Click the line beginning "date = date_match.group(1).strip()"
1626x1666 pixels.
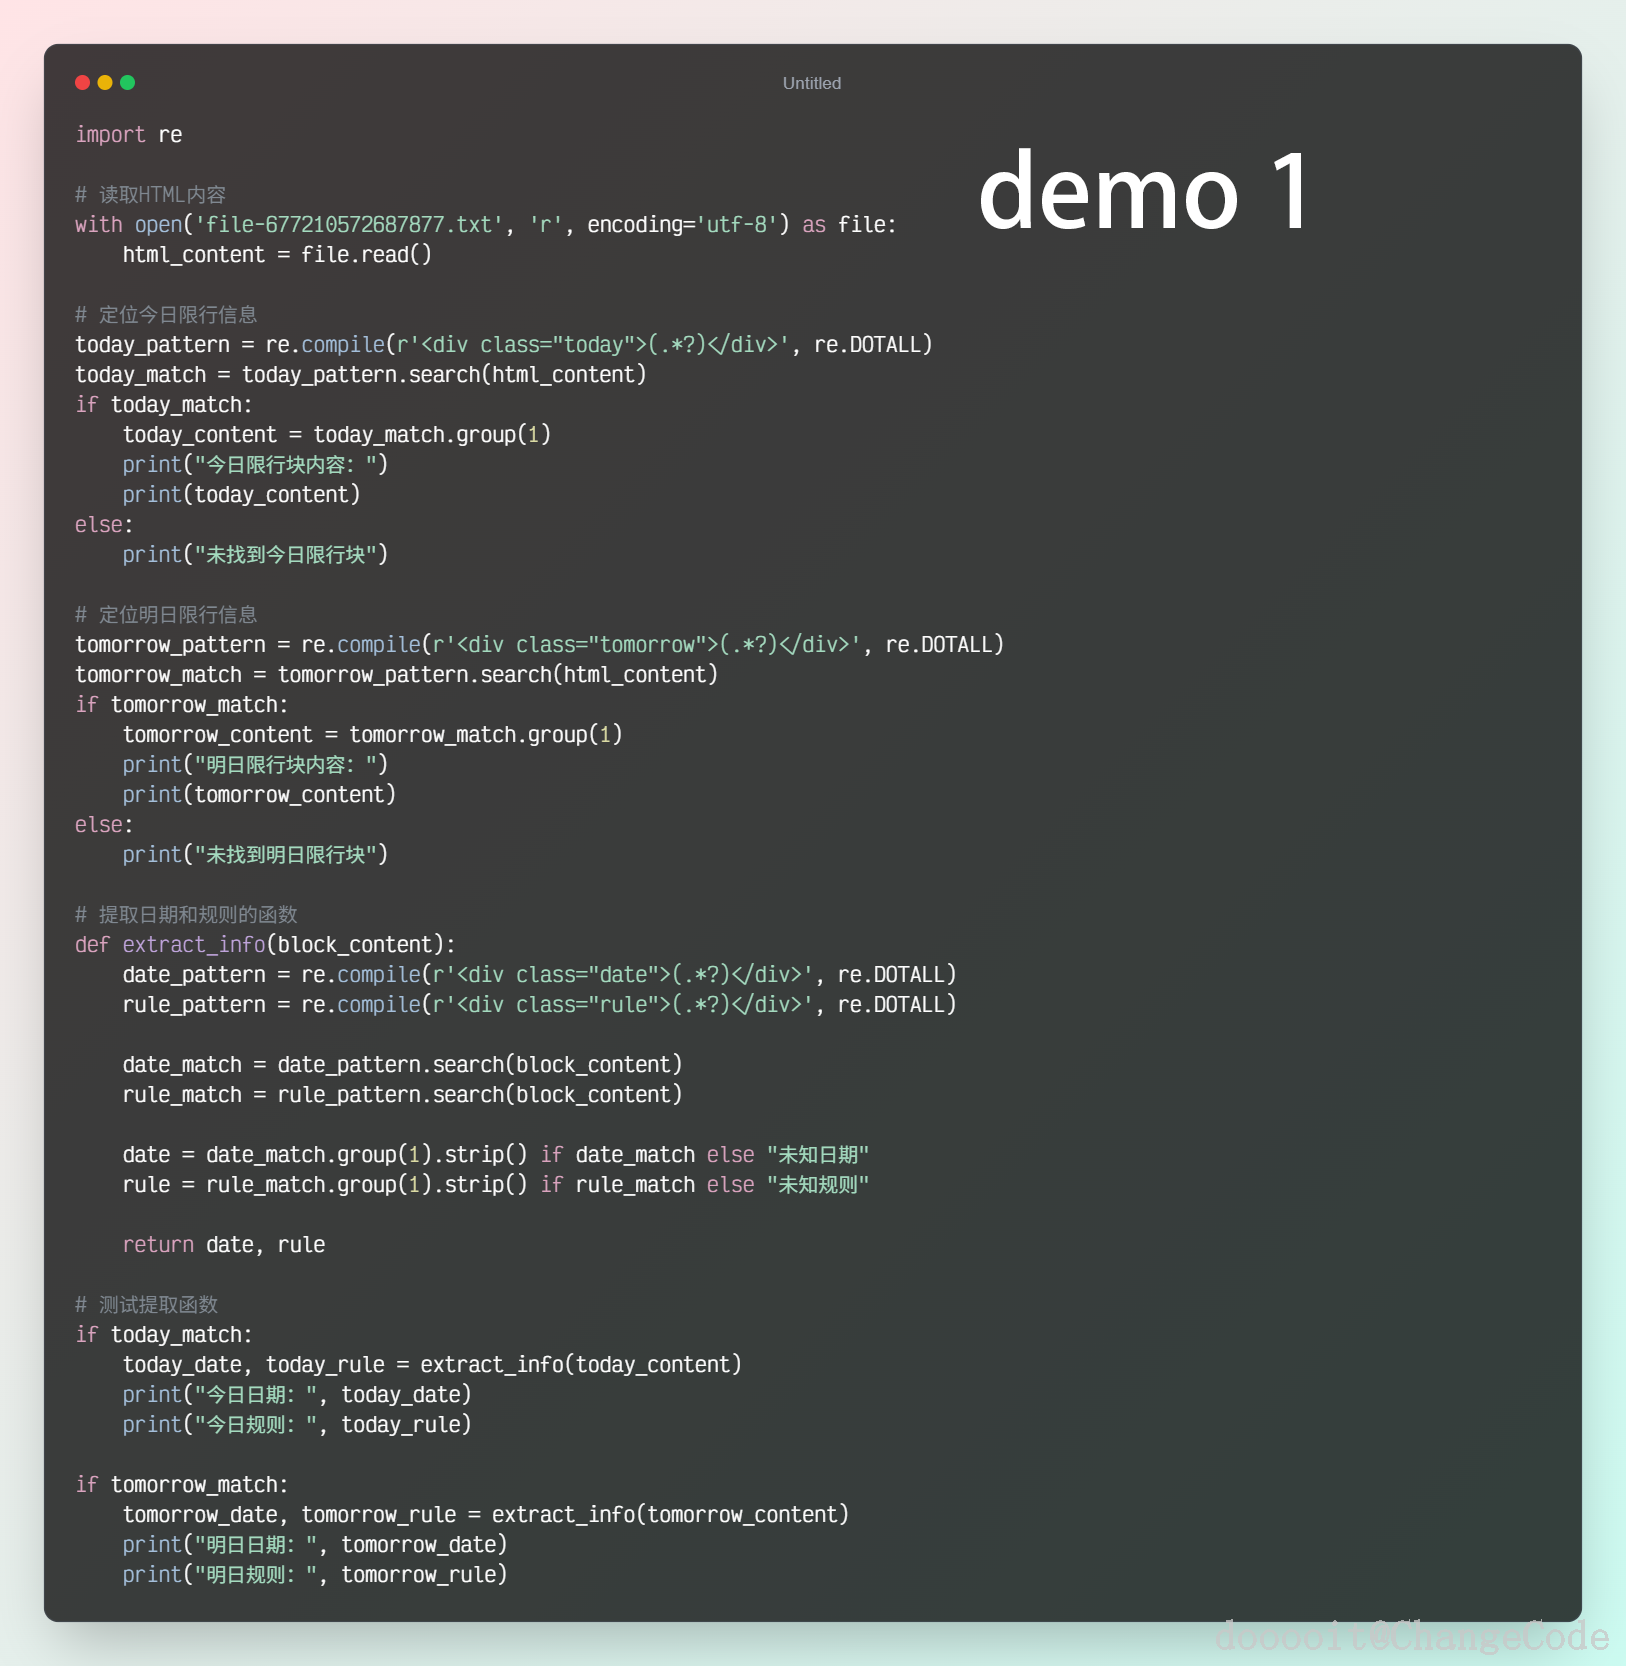click(496, 1155)
